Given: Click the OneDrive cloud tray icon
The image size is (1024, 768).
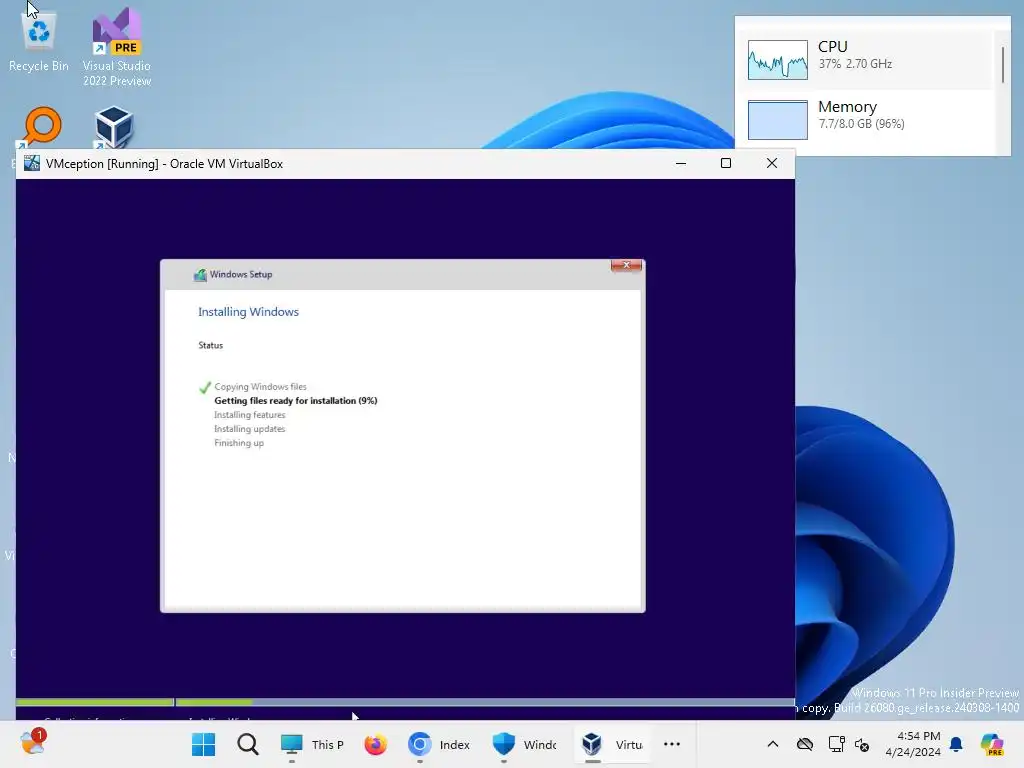Looking at the screenshot, I should [x=805, y=744].
